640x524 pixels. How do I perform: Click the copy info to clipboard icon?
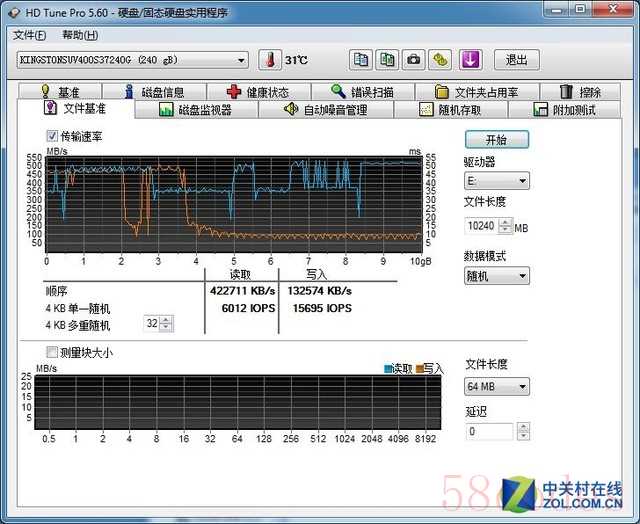click(361, 60)
